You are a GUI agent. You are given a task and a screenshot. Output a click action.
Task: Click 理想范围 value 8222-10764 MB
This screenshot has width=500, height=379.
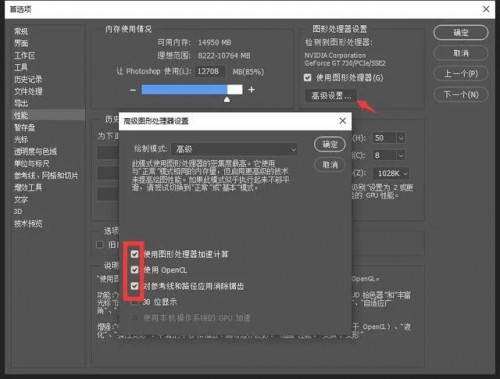click(x=224, y=55)
